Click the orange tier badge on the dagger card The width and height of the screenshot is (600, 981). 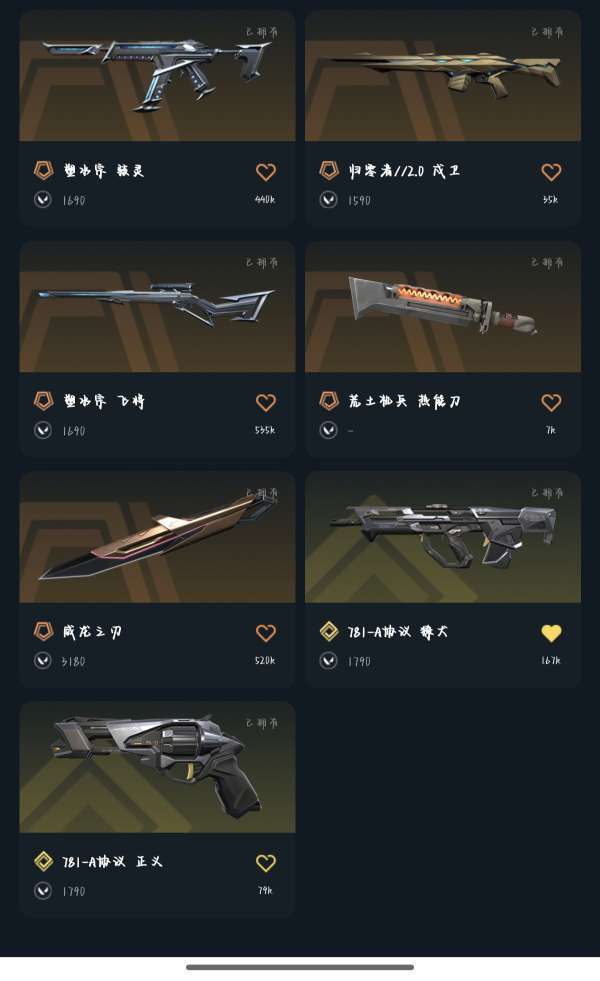[43, 631]
